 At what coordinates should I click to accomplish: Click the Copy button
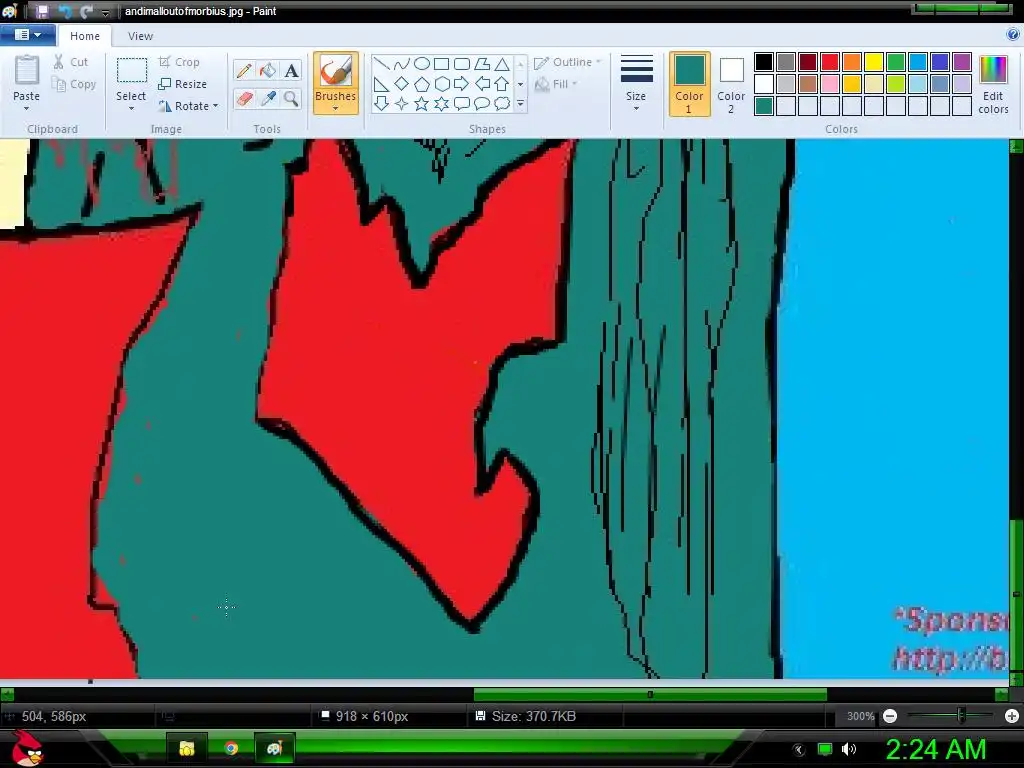[x=74, y=84]
